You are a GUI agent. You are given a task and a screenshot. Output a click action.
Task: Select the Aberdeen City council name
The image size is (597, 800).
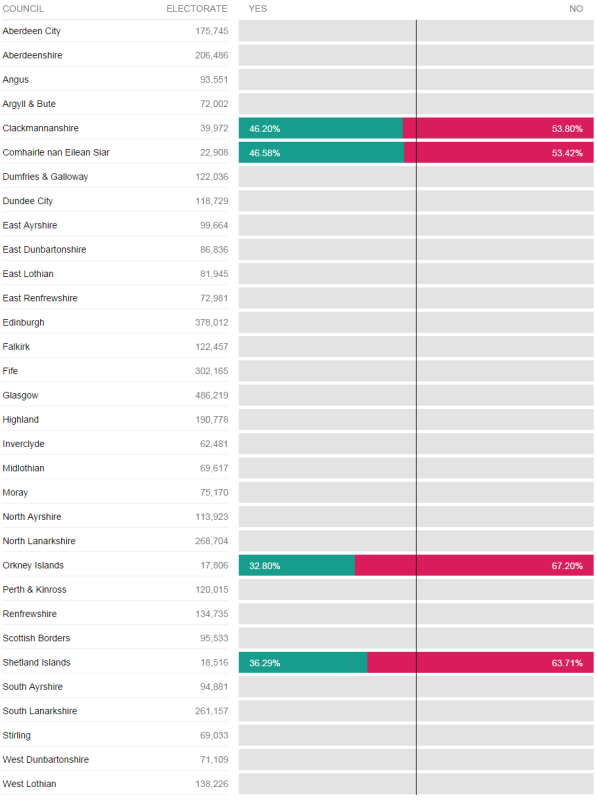[x=32, y=31]
